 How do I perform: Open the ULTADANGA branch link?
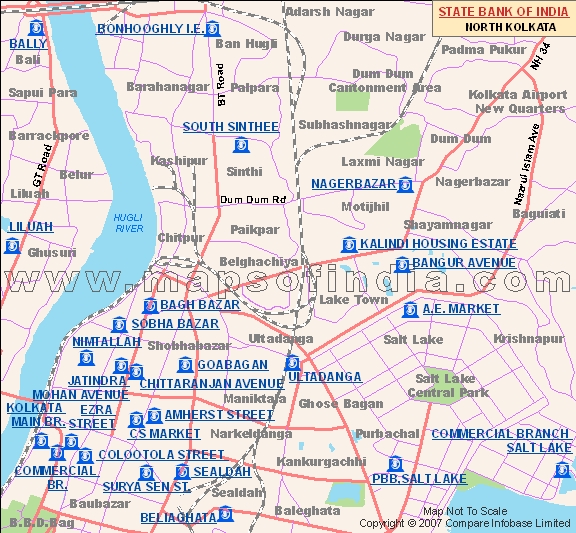click(x=325, y=377)
